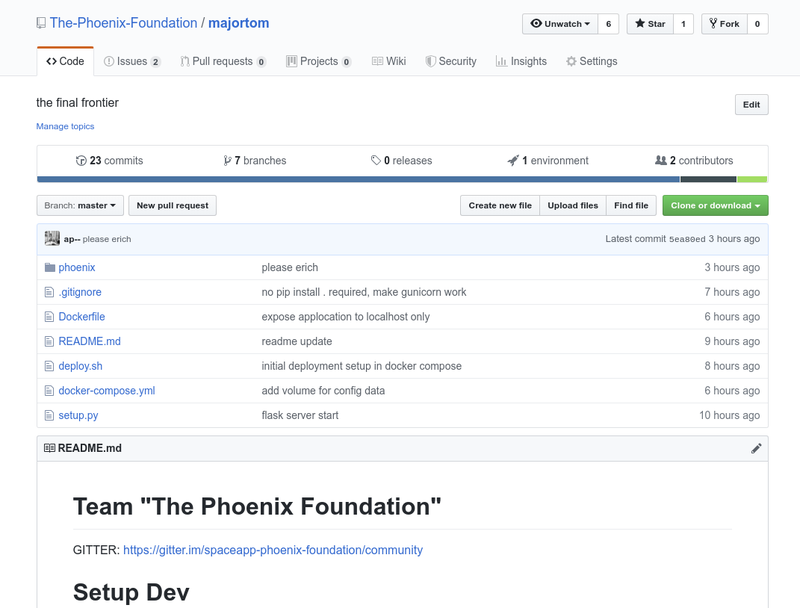Click the committer avatar thumbnail
This screenshot has height=608, width=800.
click(x=52, y=239)
